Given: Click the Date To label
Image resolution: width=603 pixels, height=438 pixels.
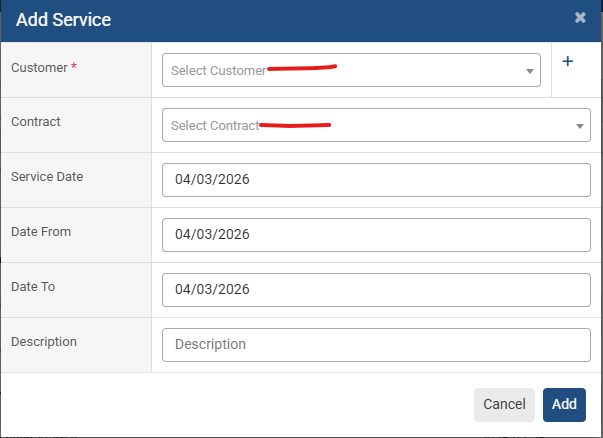Looking at the screenshot, I should pyautogui.click(x=33, y=287).
